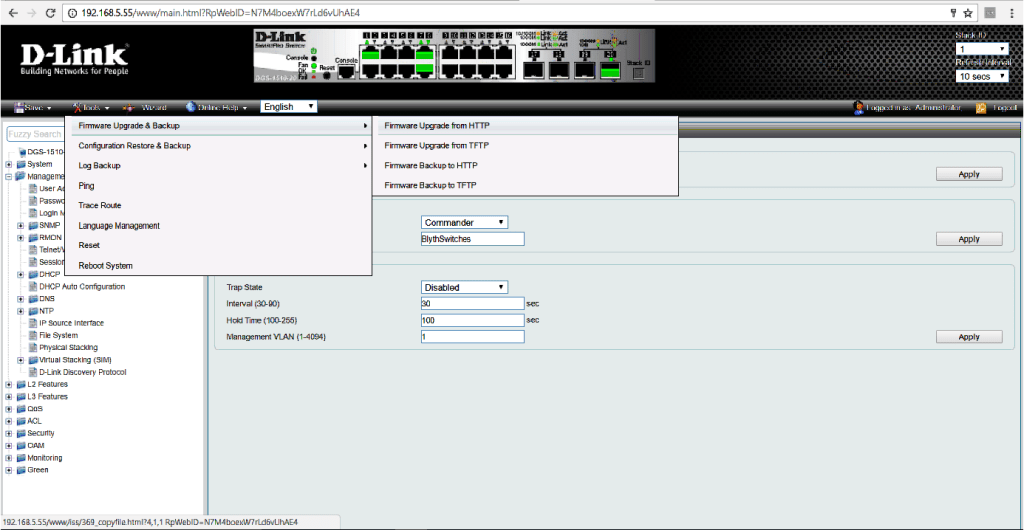Click the Online Help globe icon
The width and height of the screenshot is (1024, 530).
coord(189,107)
